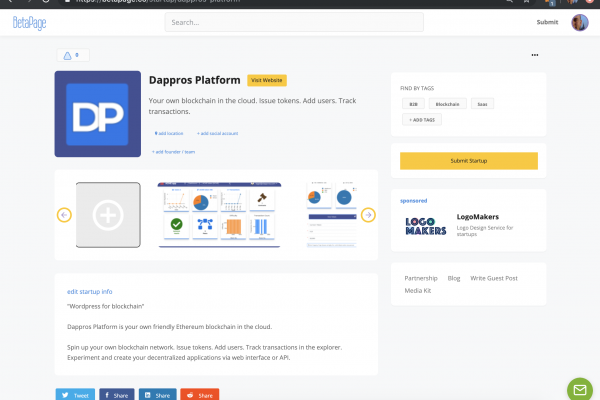Viewport: 600px width, 400px height.
Task: Click add founder / team link
Action: pos(173,152)
